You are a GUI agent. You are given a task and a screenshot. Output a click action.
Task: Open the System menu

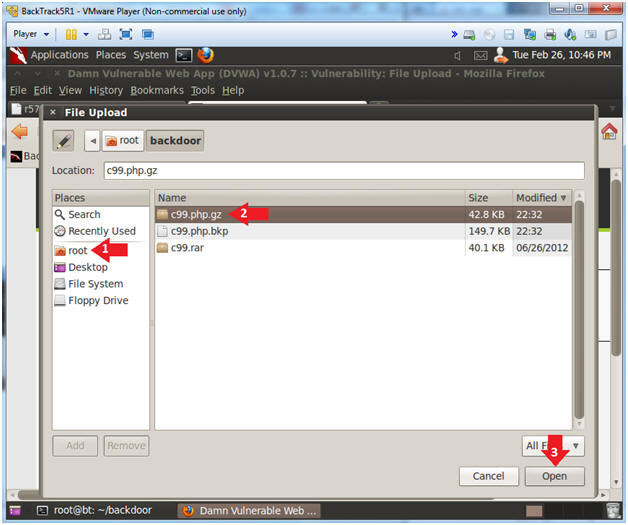(x=151, y=55)
